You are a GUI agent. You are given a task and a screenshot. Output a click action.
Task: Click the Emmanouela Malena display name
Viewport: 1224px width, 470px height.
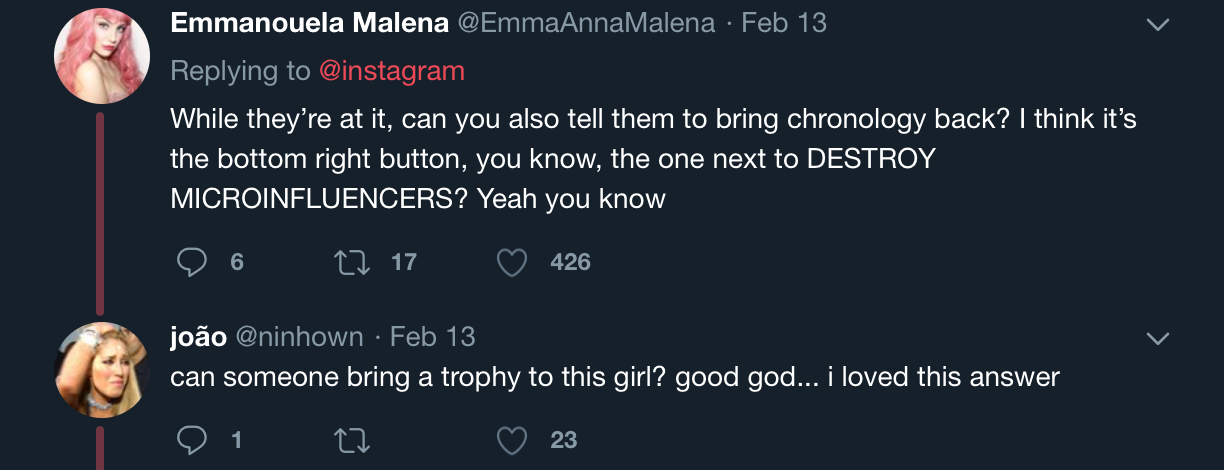tap(309, 23)
